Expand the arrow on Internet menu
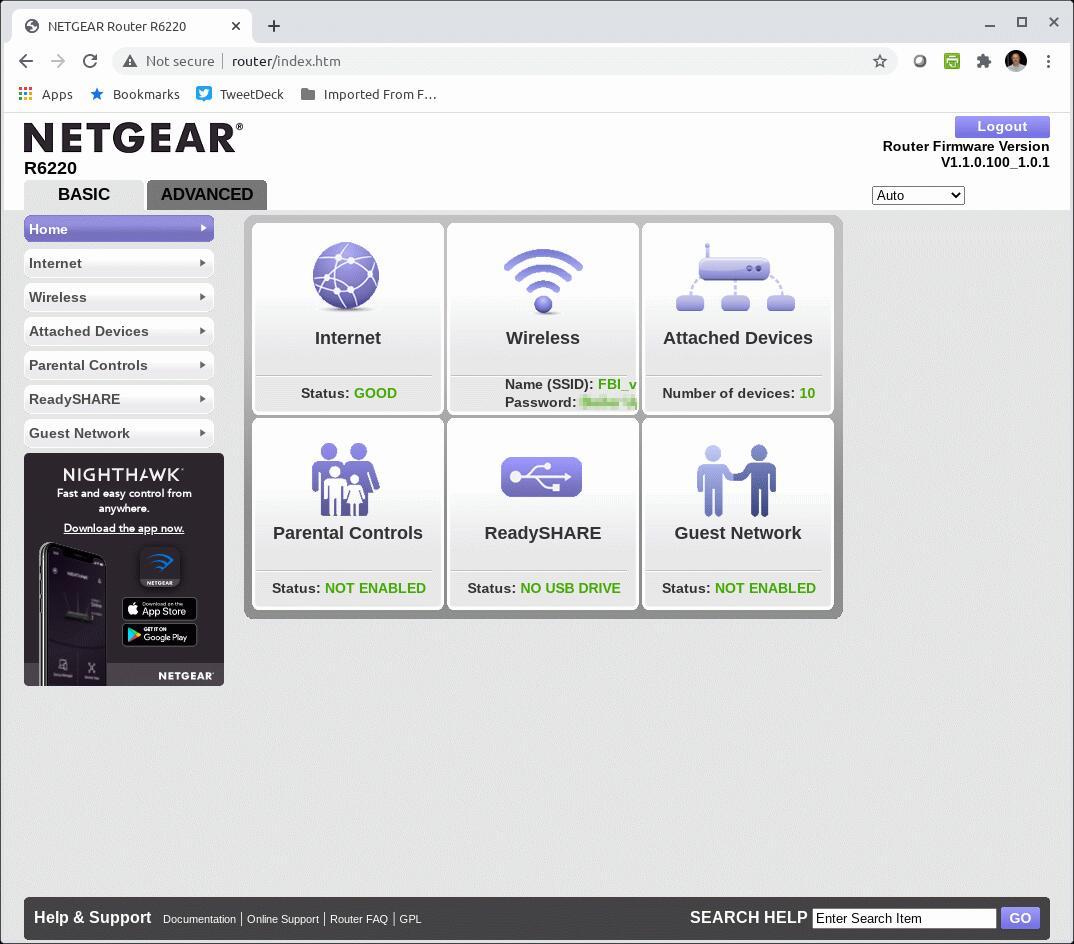This screenshot has width=1074, height=944. point(203,262)
